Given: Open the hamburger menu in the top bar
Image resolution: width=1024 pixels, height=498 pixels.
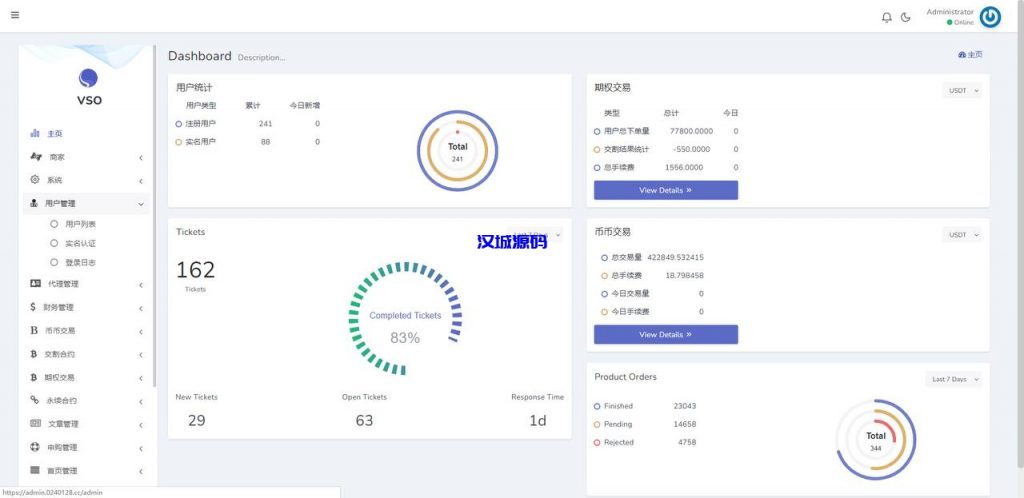Looking at the screenshot, I should point(15,15).
